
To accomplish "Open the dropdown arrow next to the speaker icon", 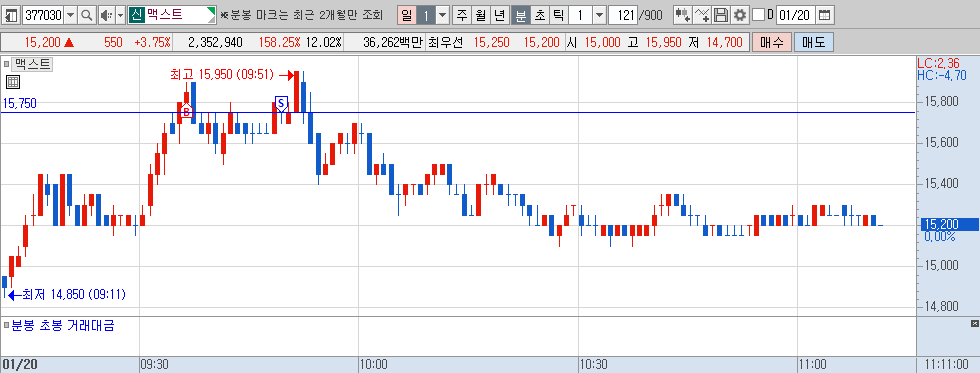I will pos(121,14).
